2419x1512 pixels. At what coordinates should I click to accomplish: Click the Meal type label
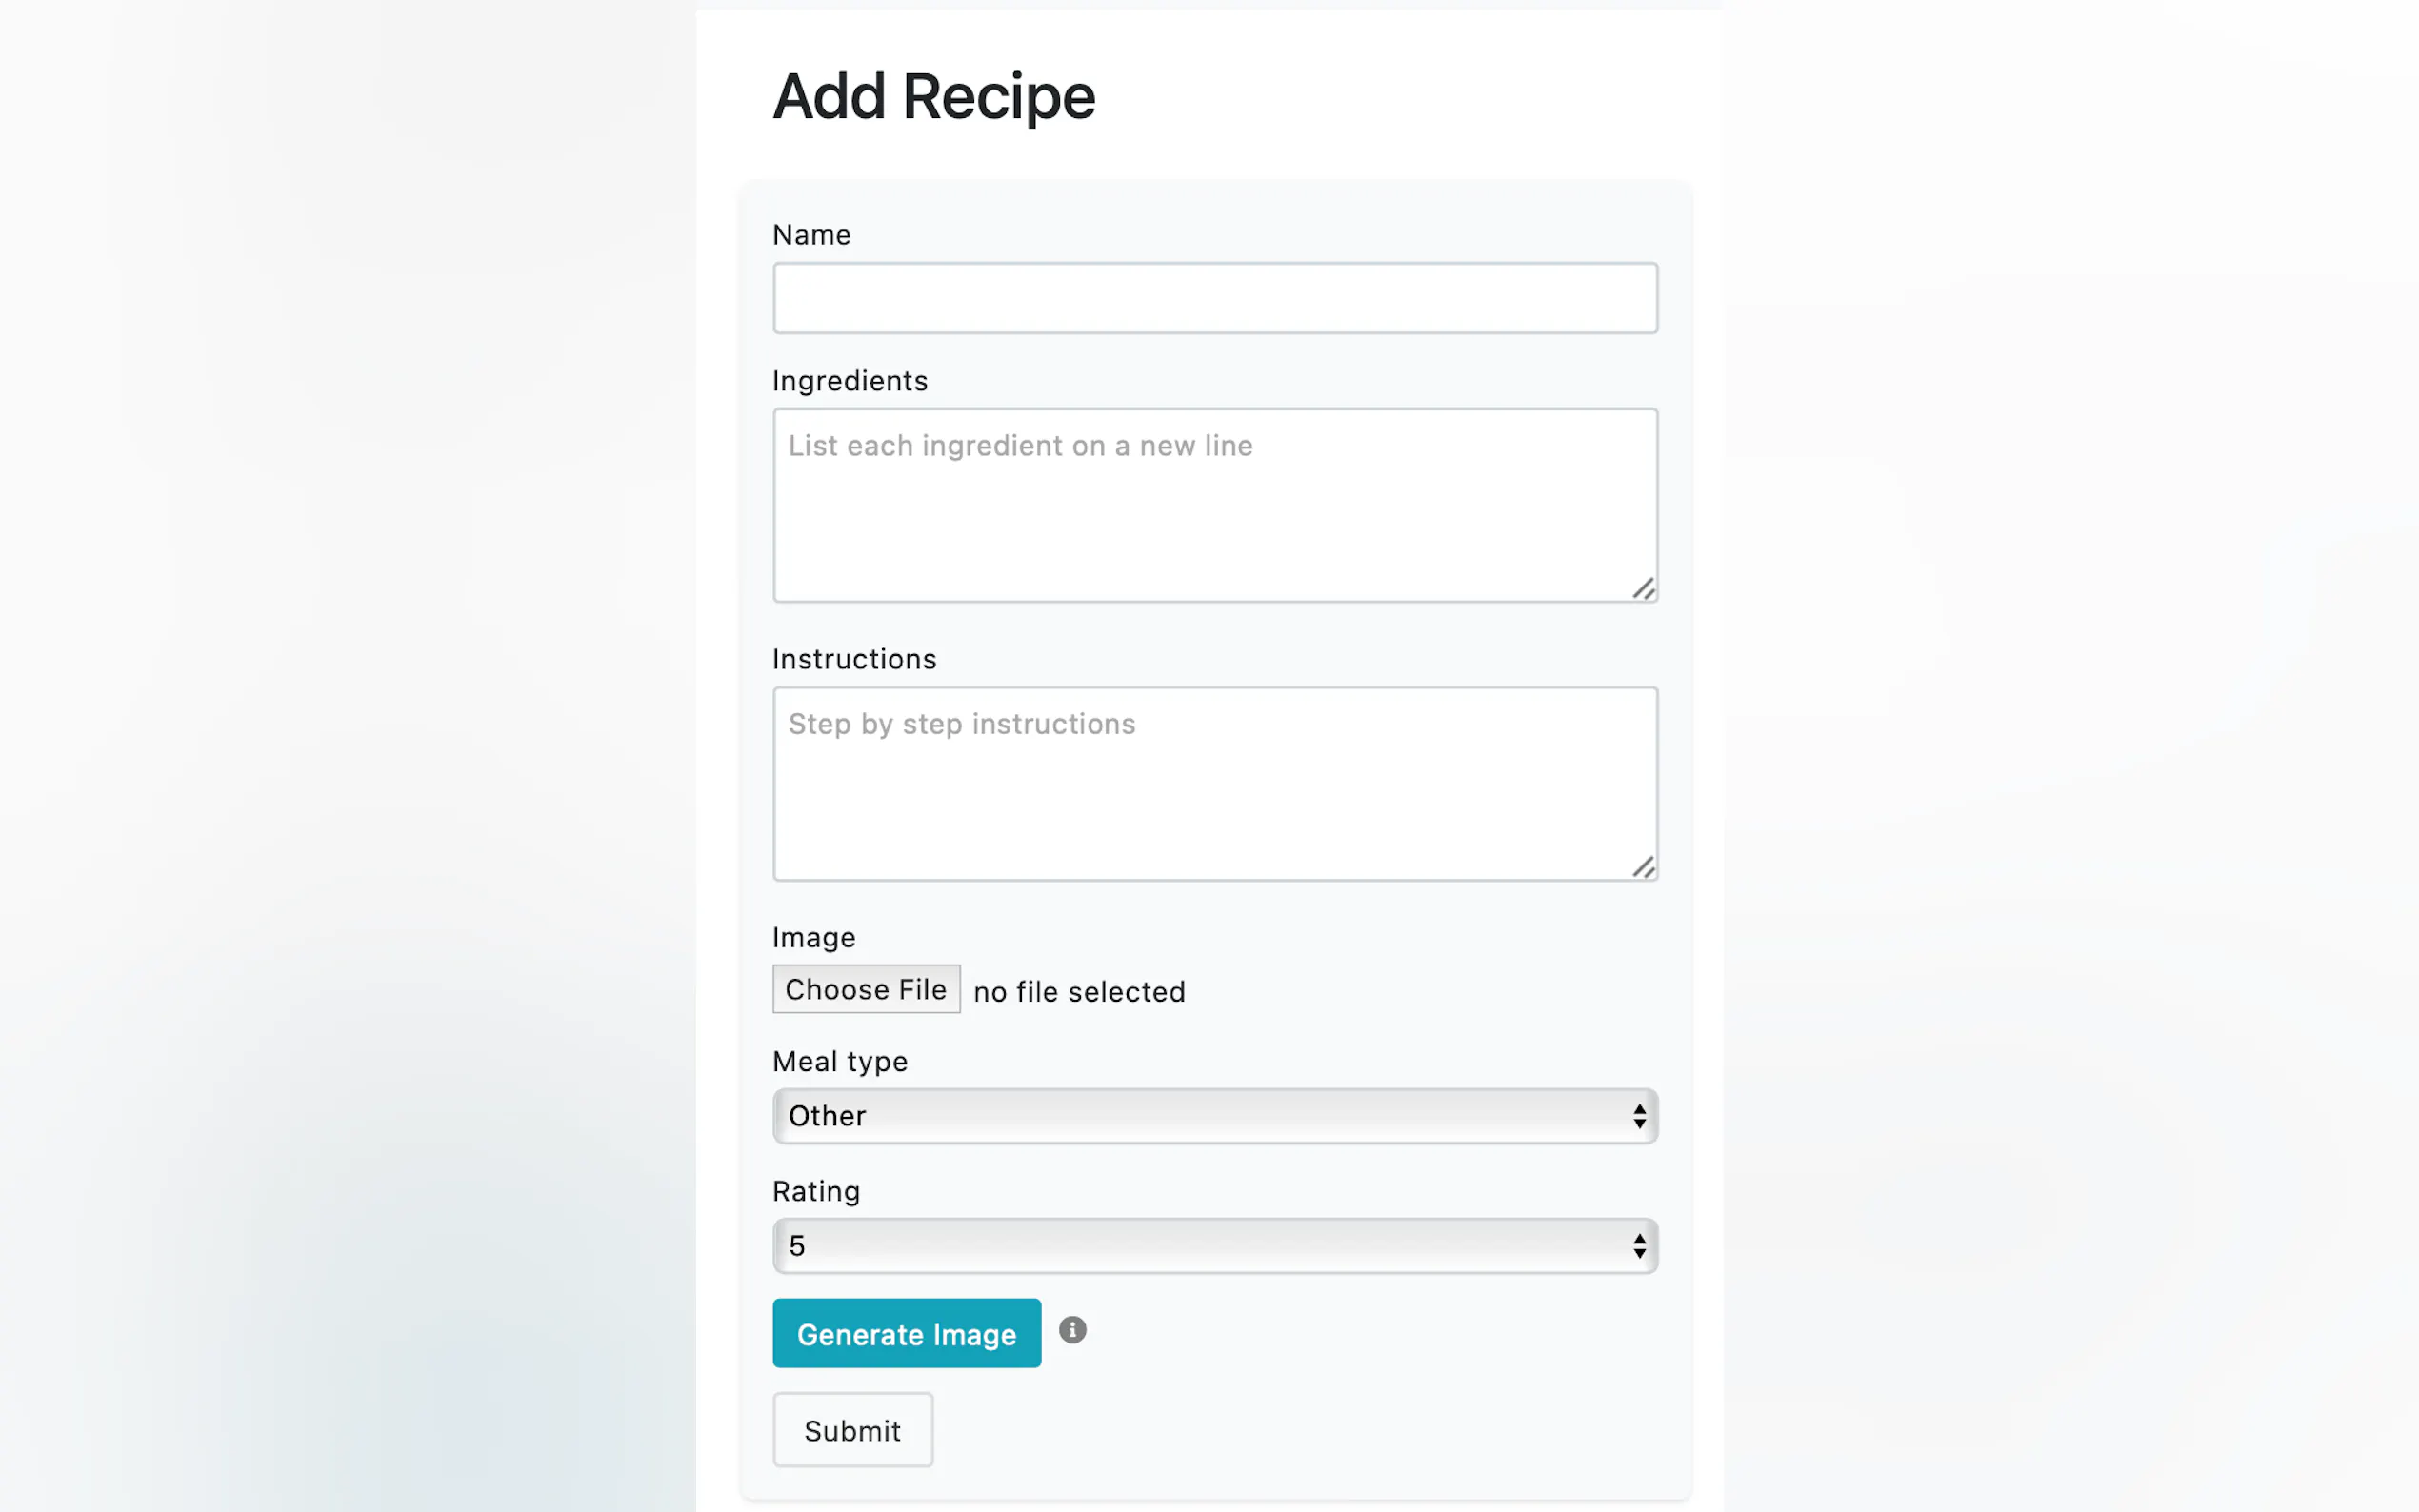click(840, 1062)
